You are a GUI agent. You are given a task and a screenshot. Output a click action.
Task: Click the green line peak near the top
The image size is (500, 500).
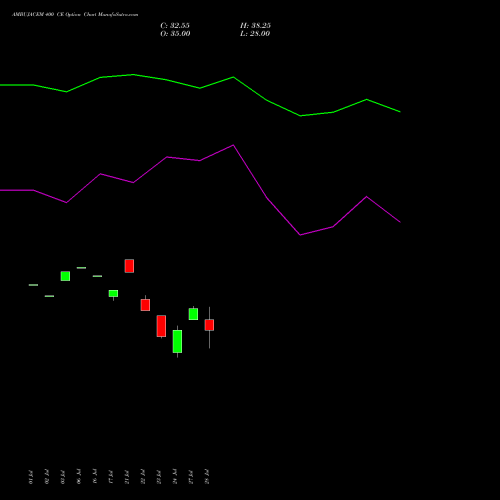tap(133, 75)
